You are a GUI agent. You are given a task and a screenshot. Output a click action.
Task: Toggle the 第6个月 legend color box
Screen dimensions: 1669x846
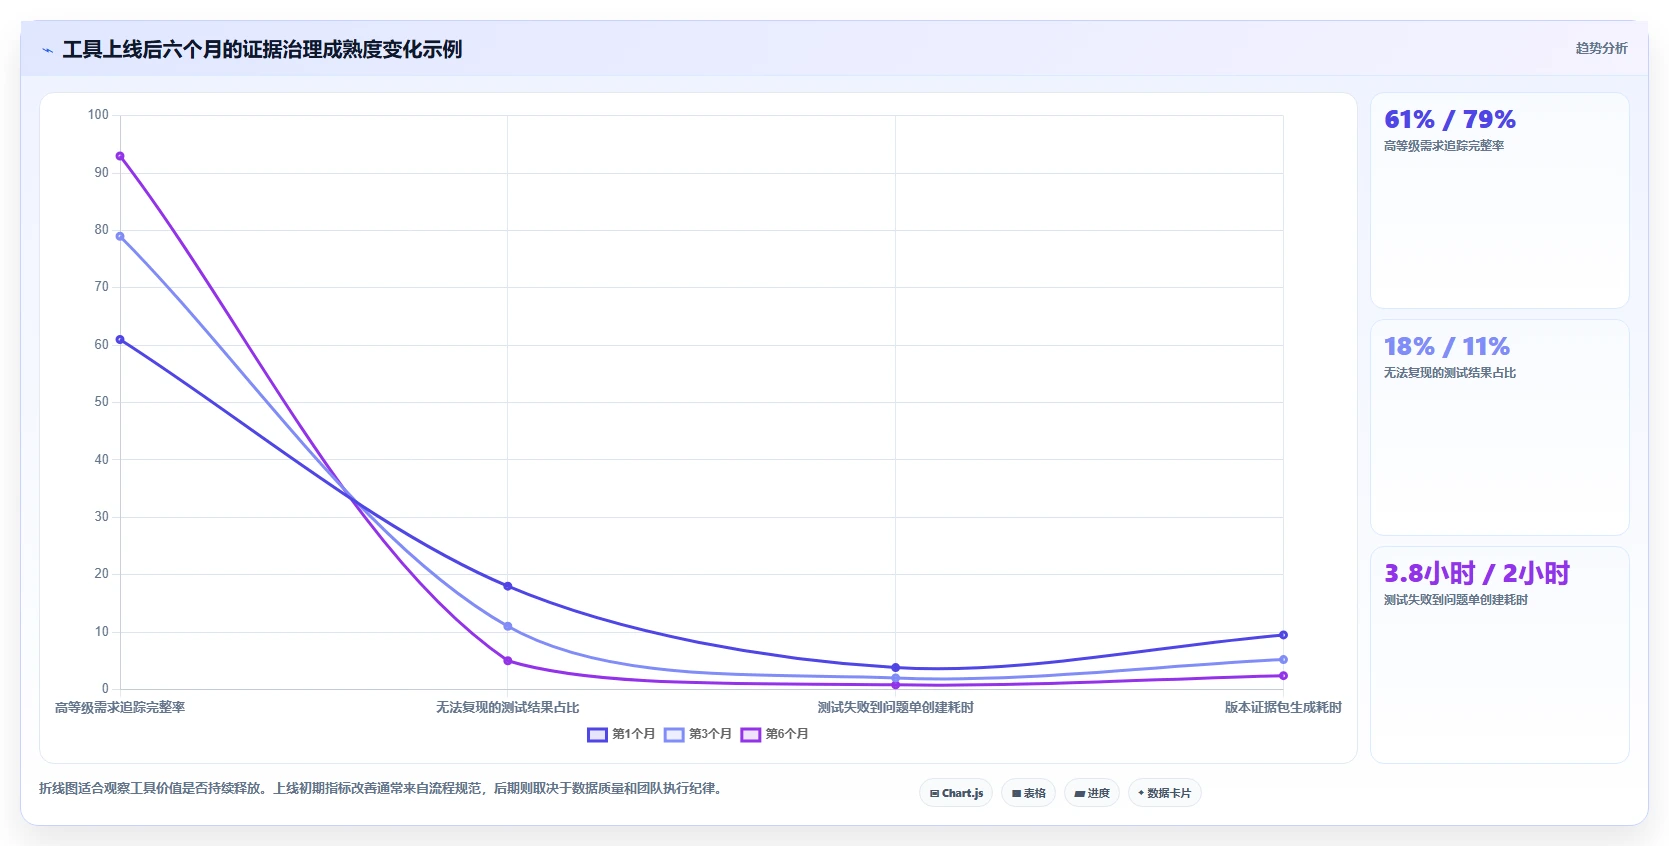(x=751, y=734)
